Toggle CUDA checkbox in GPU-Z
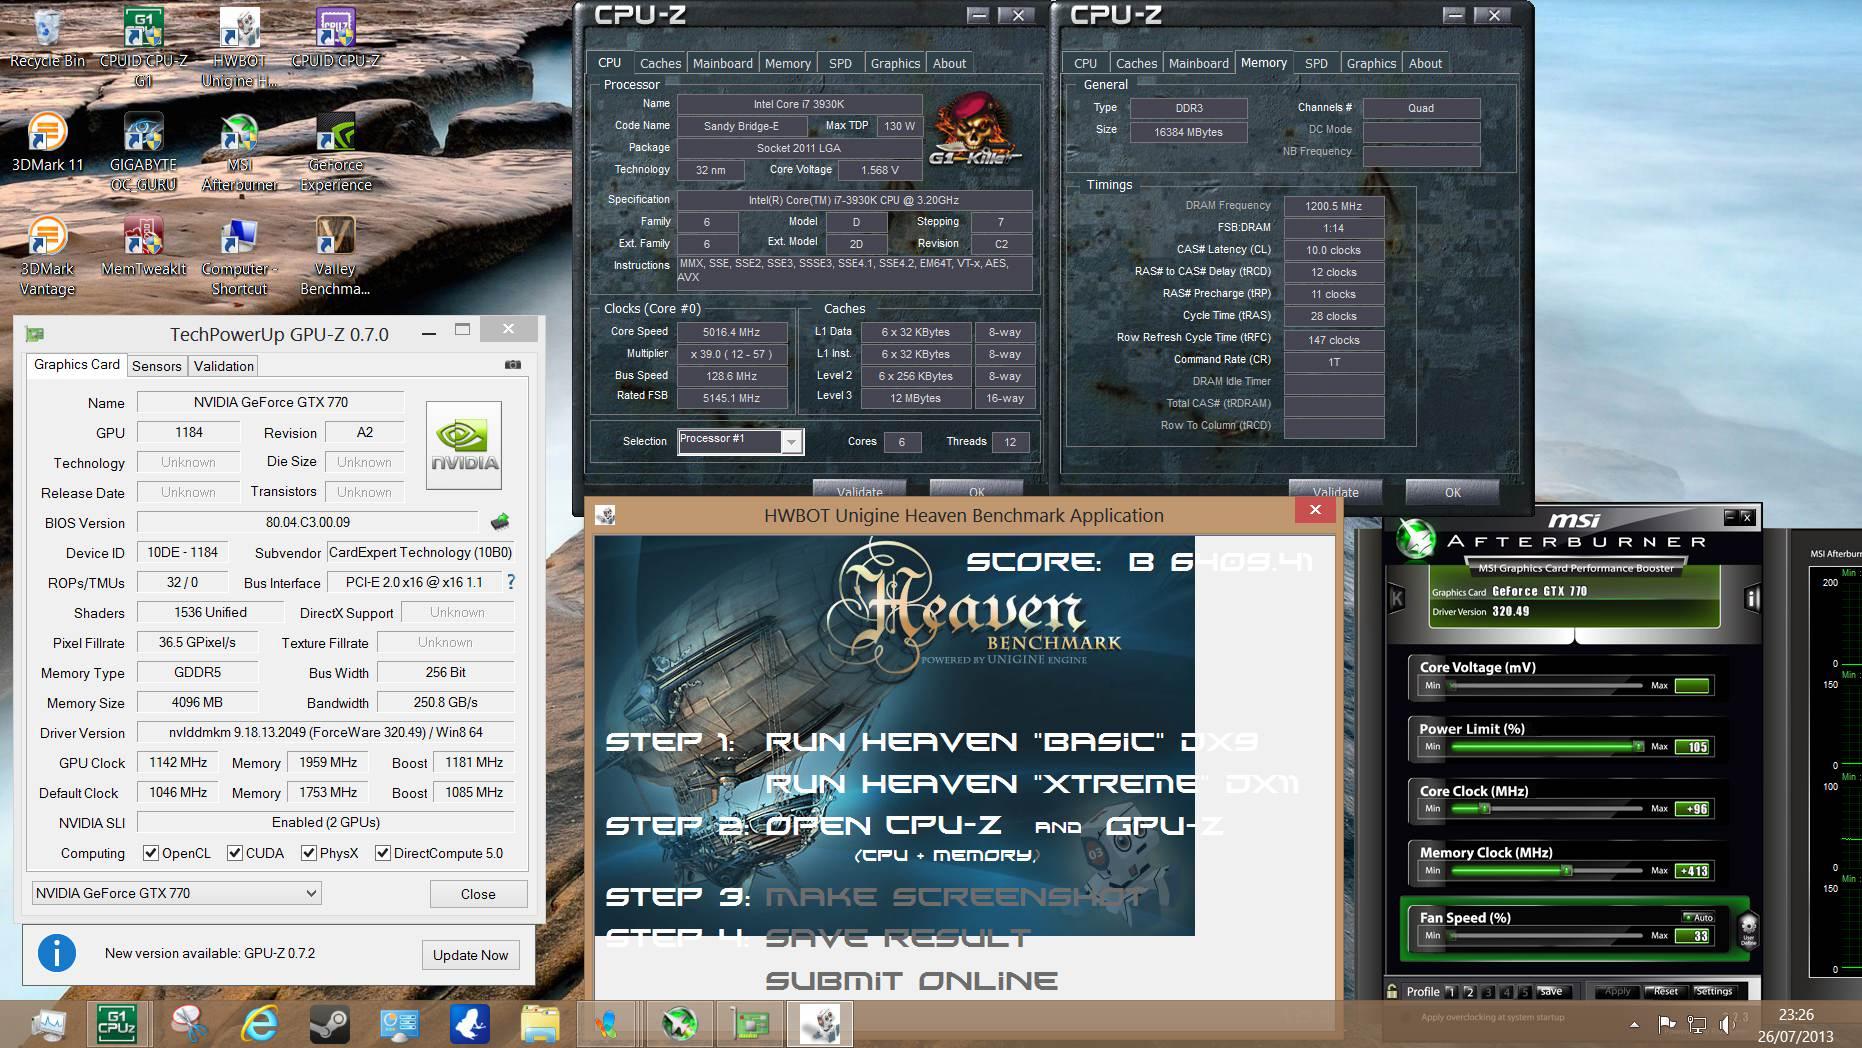 [x=235, y=853]
